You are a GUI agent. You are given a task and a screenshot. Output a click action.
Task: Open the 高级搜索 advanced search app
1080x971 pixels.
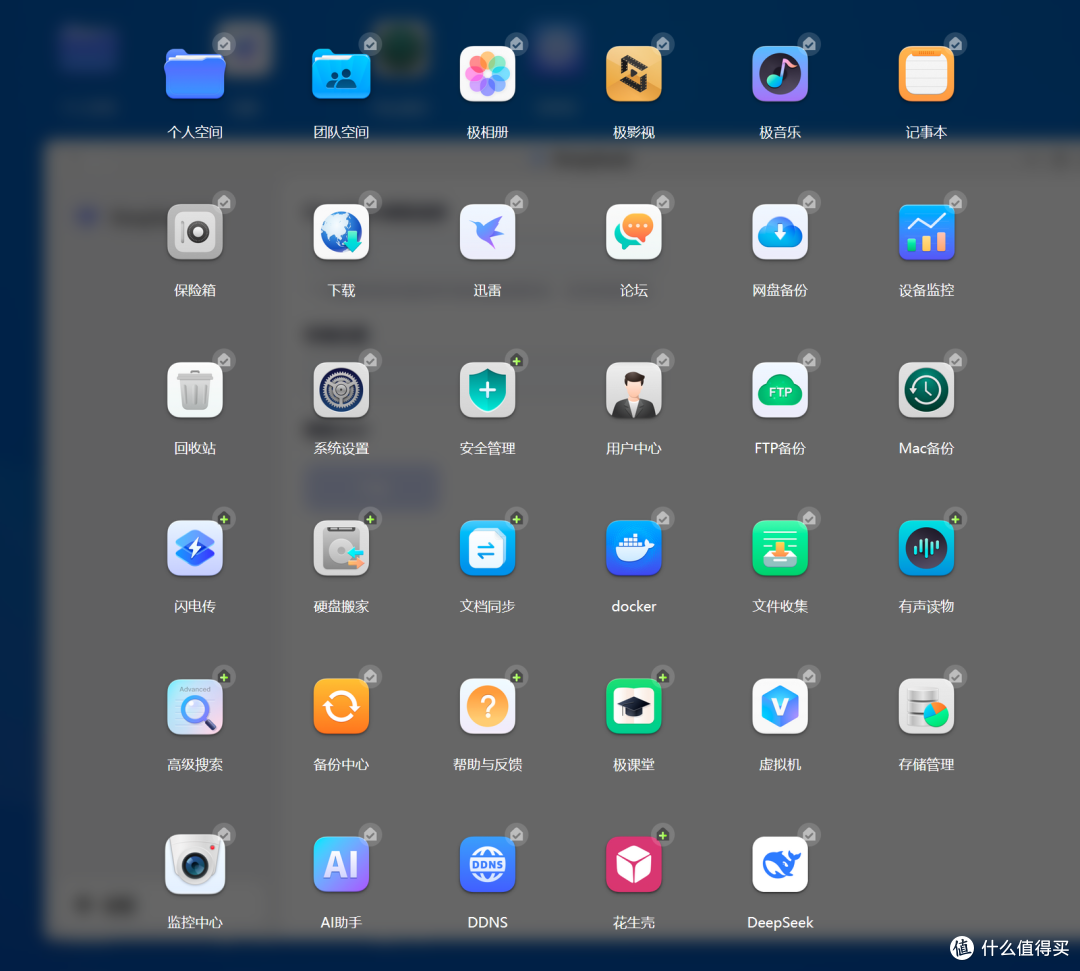195,707
